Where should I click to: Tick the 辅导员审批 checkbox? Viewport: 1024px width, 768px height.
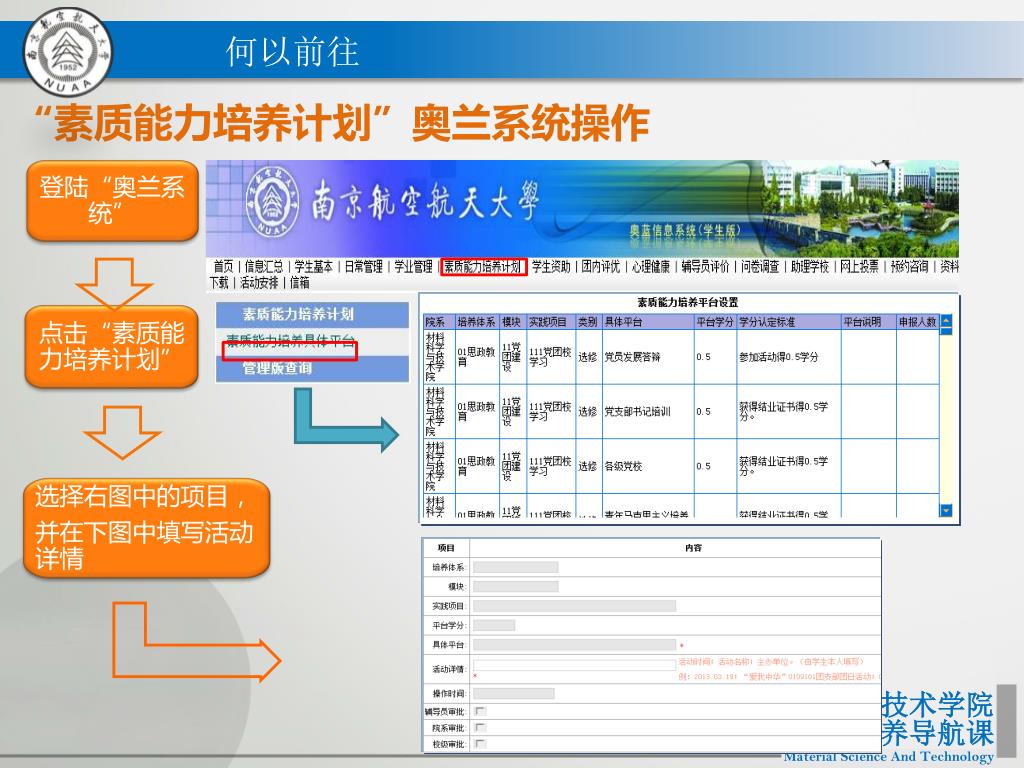click(481, 711)
